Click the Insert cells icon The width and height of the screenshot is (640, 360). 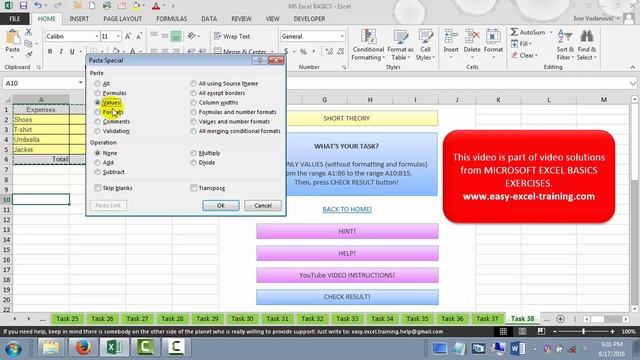451,37
